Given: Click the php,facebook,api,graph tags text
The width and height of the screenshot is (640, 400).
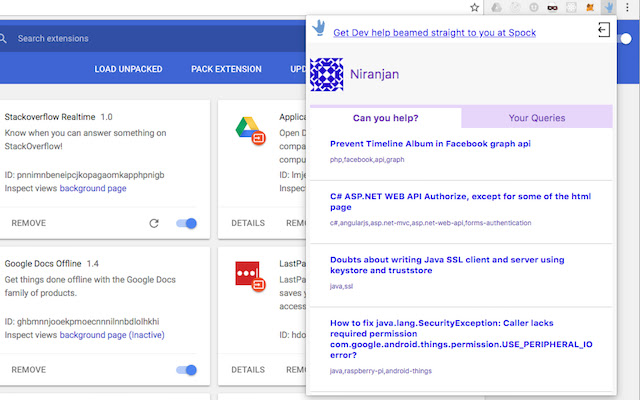Looking at the screenshot, I should click(367, 160).
